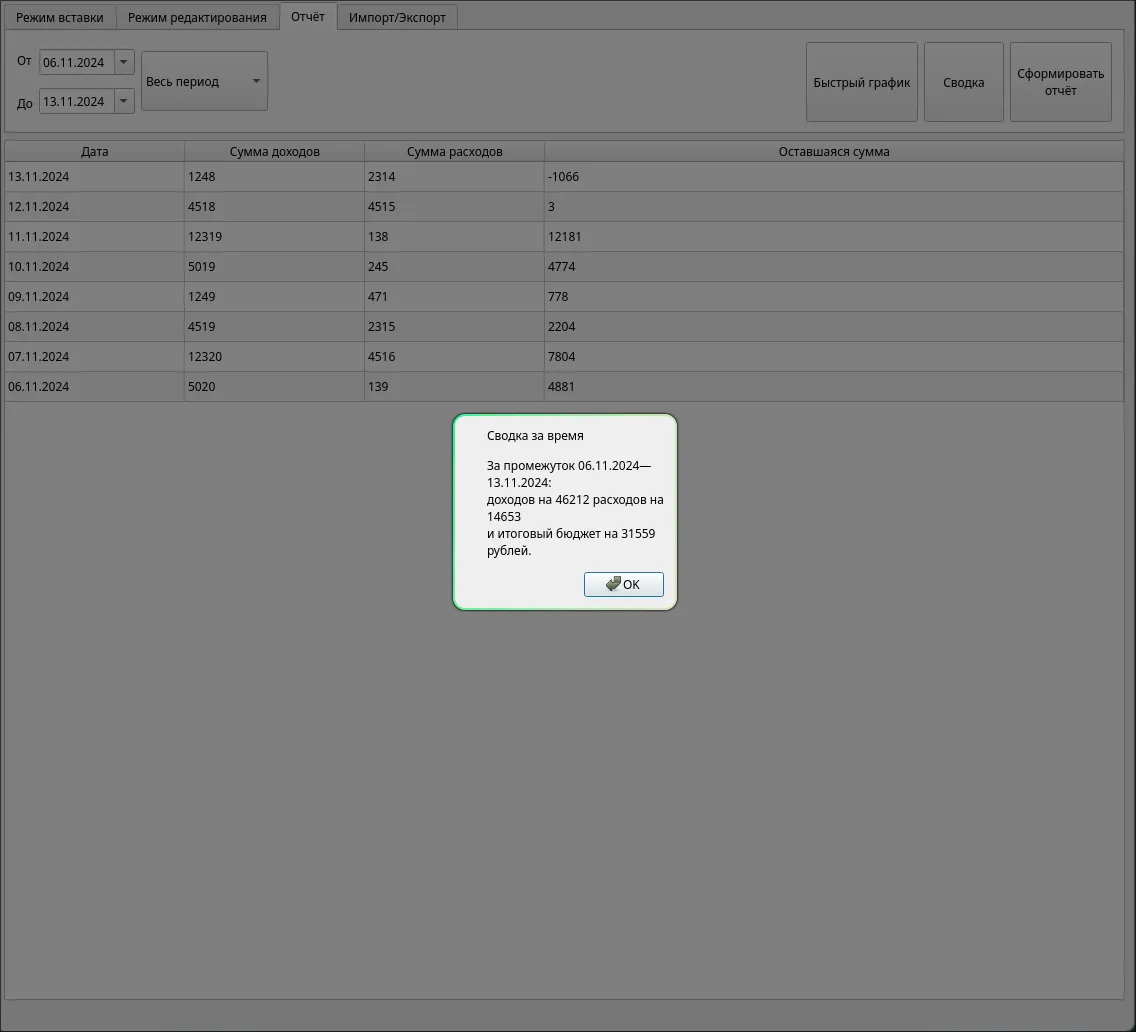Switch to the Режим редактирования tab
This screenshot has width=1136, height=1032.
coord(197,17)
